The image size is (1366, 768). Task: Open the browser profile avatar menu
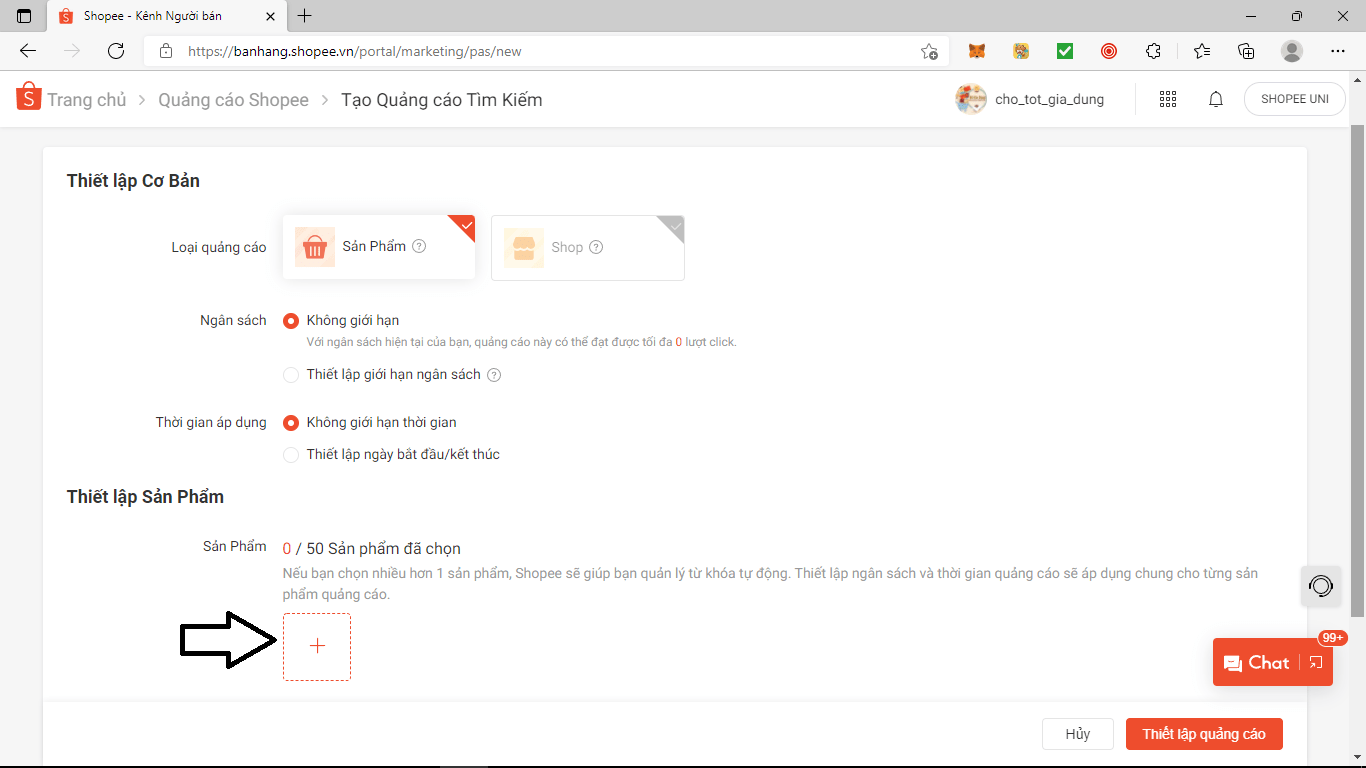click(1293, 50)
